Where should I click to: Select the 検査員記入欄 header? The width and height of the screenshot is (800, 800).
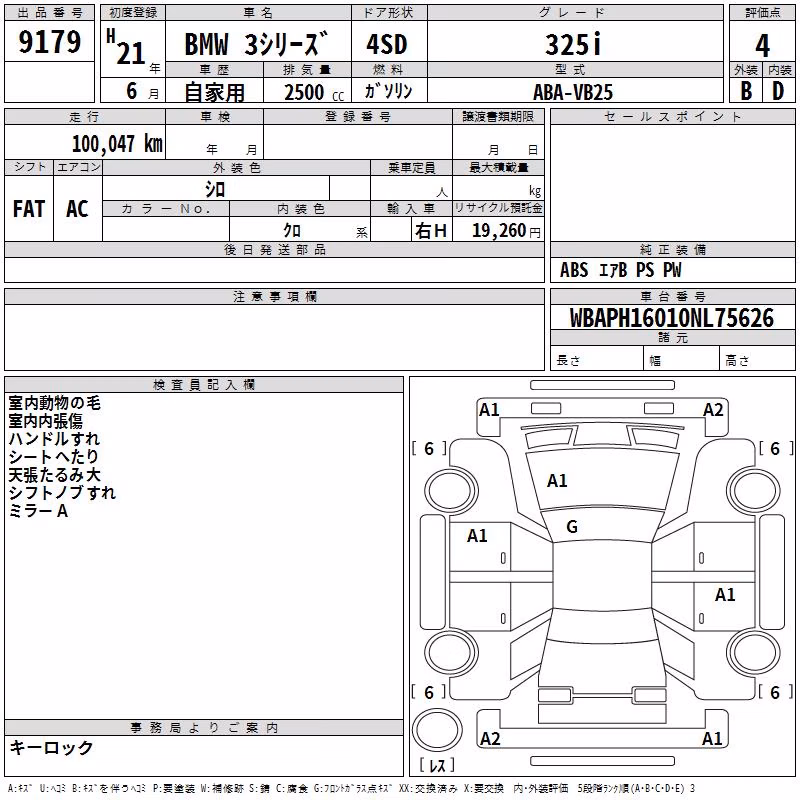tap(204, 385)
